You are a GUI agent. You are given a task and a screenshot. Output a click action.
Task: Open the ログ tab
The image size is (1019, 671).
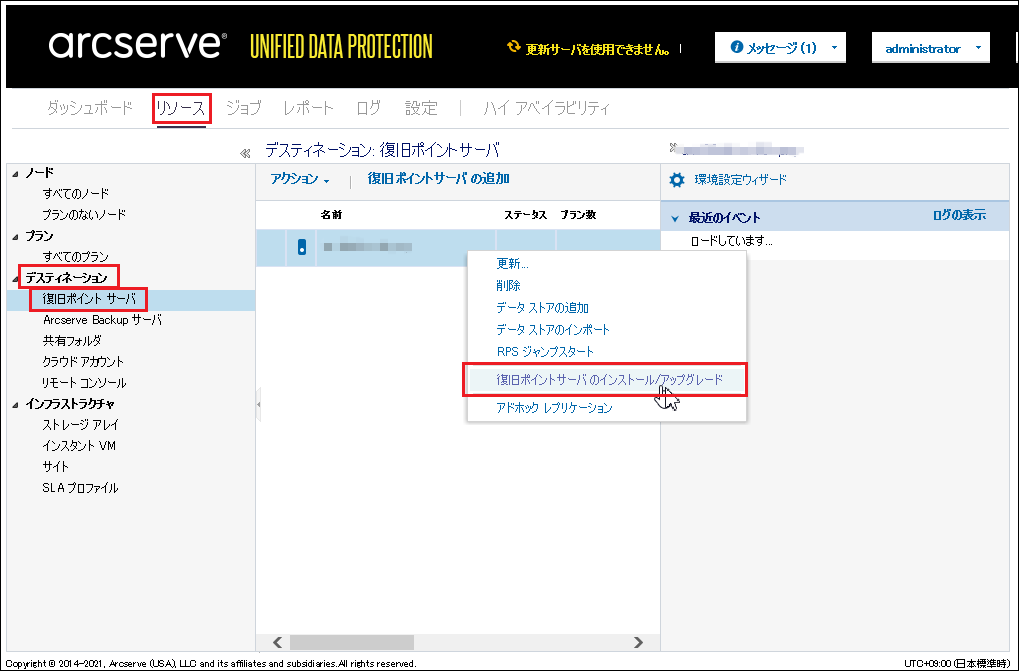point(368,108)
